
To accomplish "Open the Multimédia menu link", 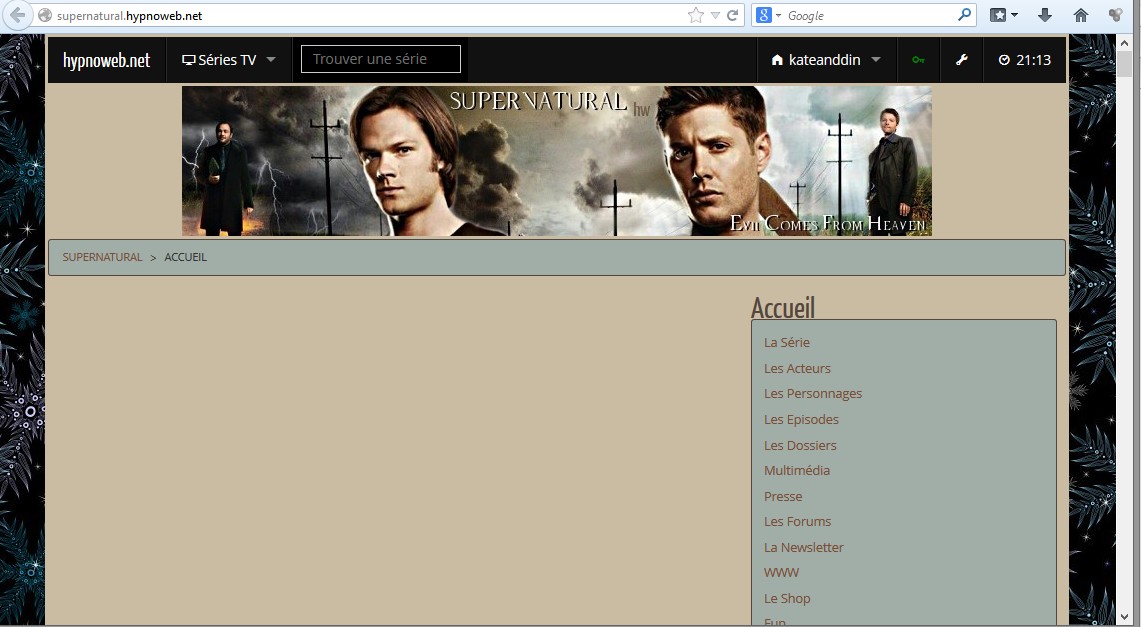I will pyautogui.click(x=797, y=470).
